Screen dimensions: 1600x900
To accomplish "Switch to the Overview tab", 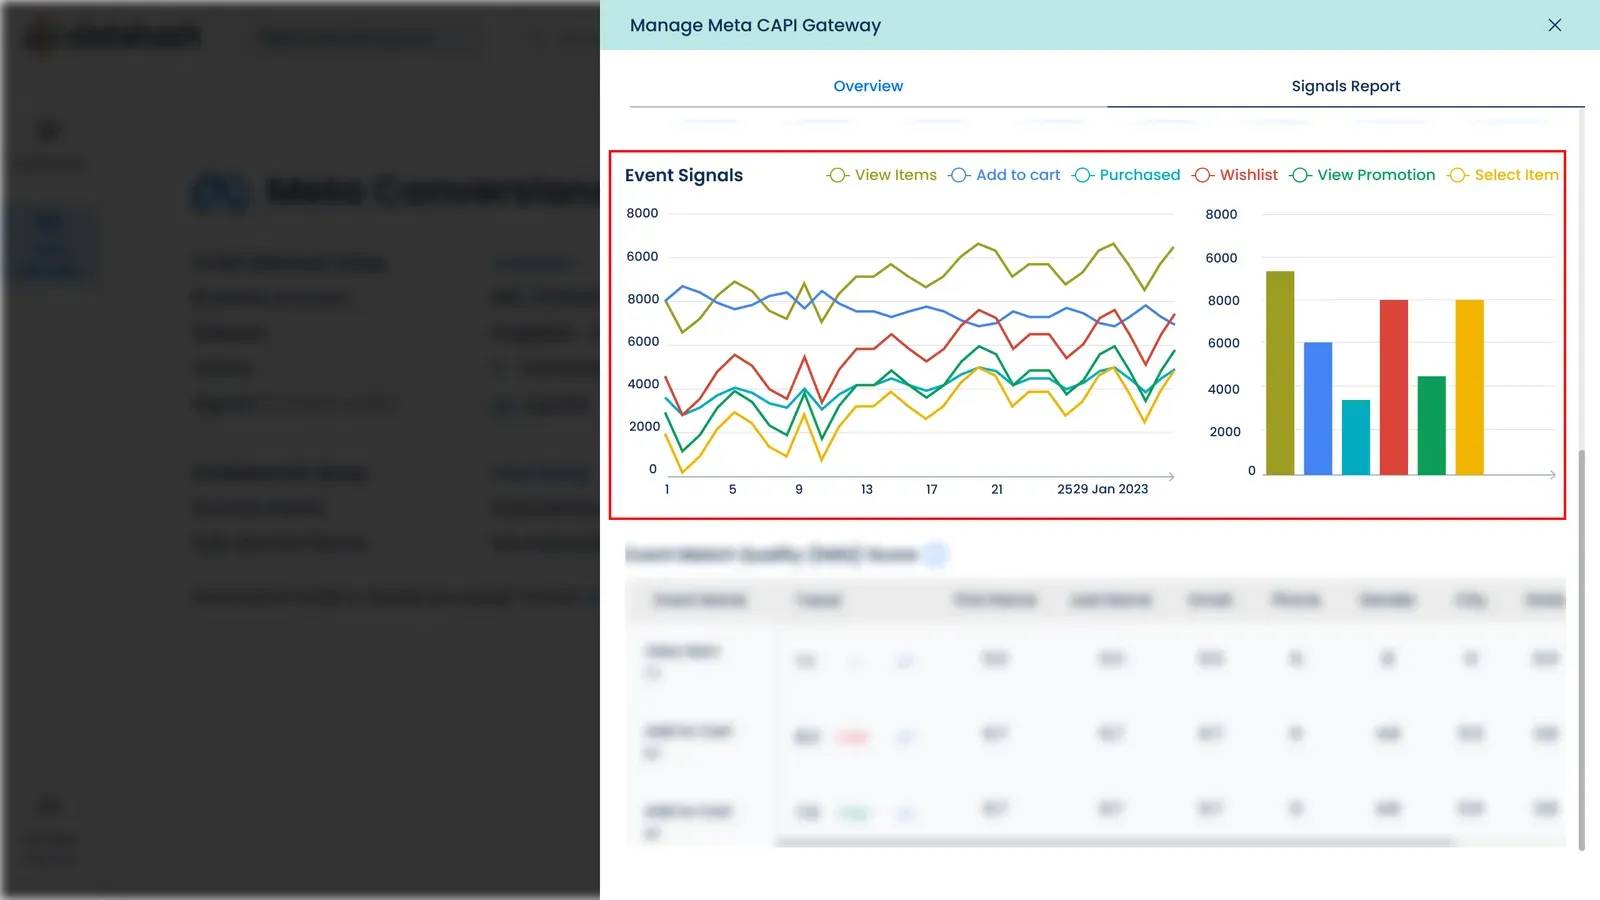I will (868, 86).
